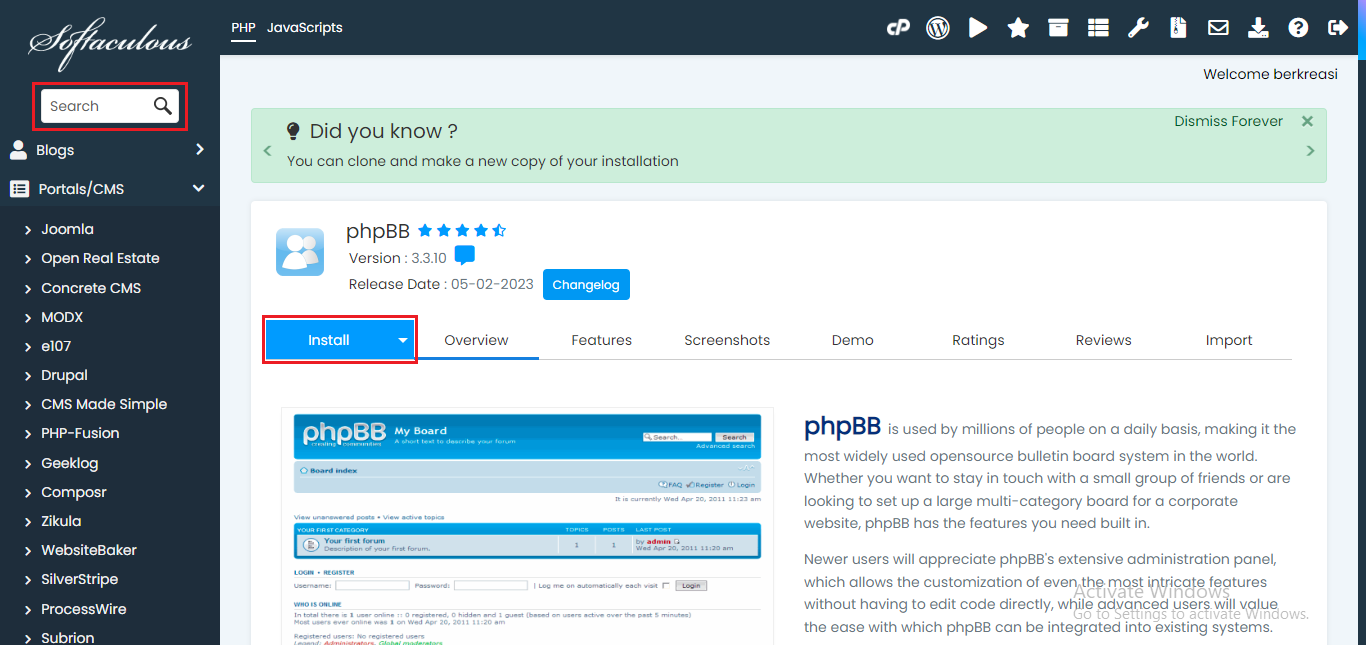Screen dimensions: 1366x645
Task: Open the Installations box icon
Action: 1058,27
